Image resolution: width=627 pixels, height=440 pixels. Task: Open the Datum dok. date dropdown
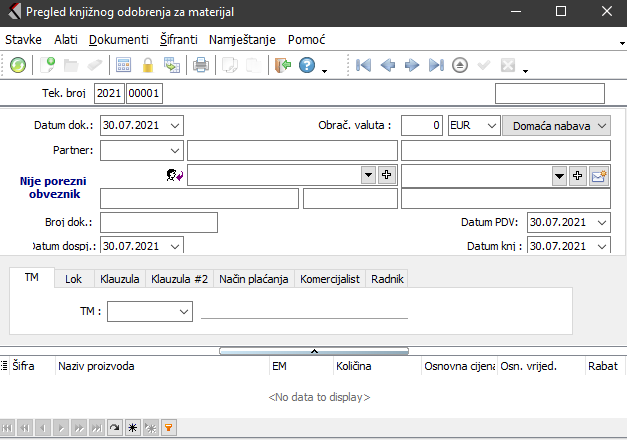click(x=176, y=125)
